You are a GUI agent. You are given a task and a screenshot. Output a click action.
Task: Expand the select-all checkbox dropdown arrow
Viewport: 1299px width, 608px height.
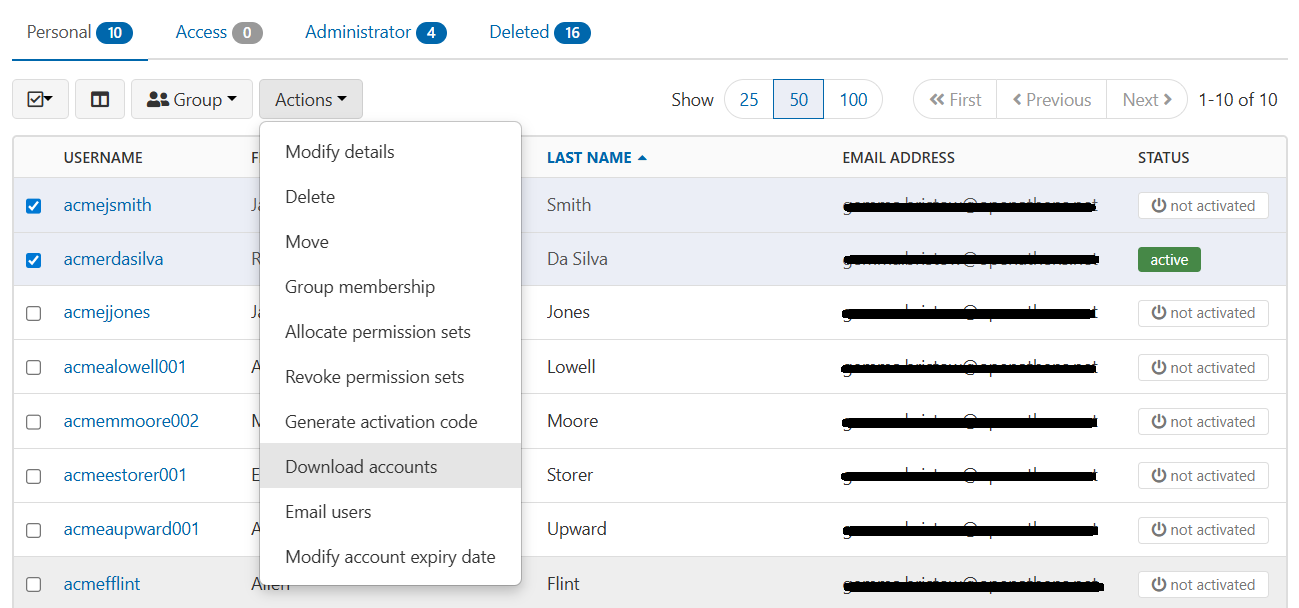(x=50, y=98)
